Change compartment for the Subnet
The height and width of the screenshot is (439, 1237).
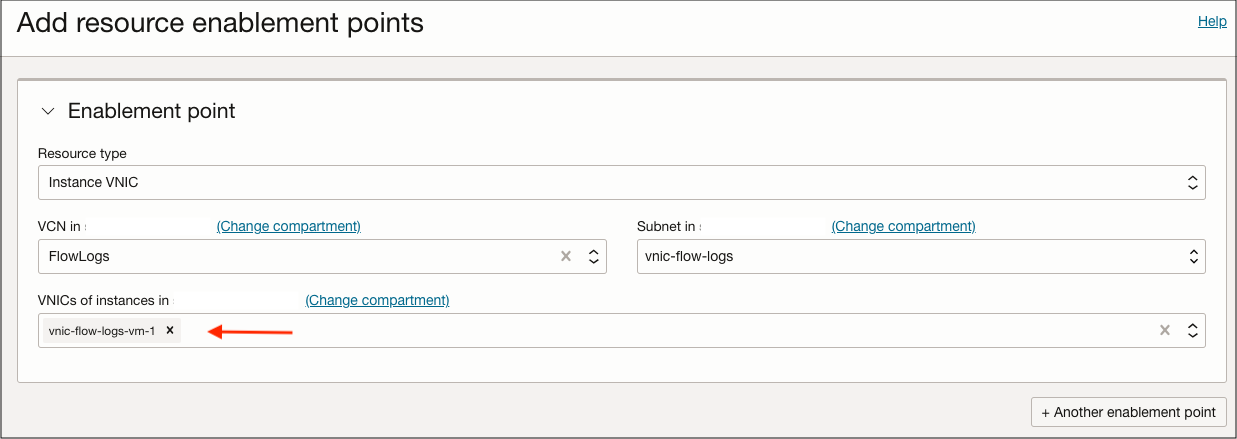903,226
